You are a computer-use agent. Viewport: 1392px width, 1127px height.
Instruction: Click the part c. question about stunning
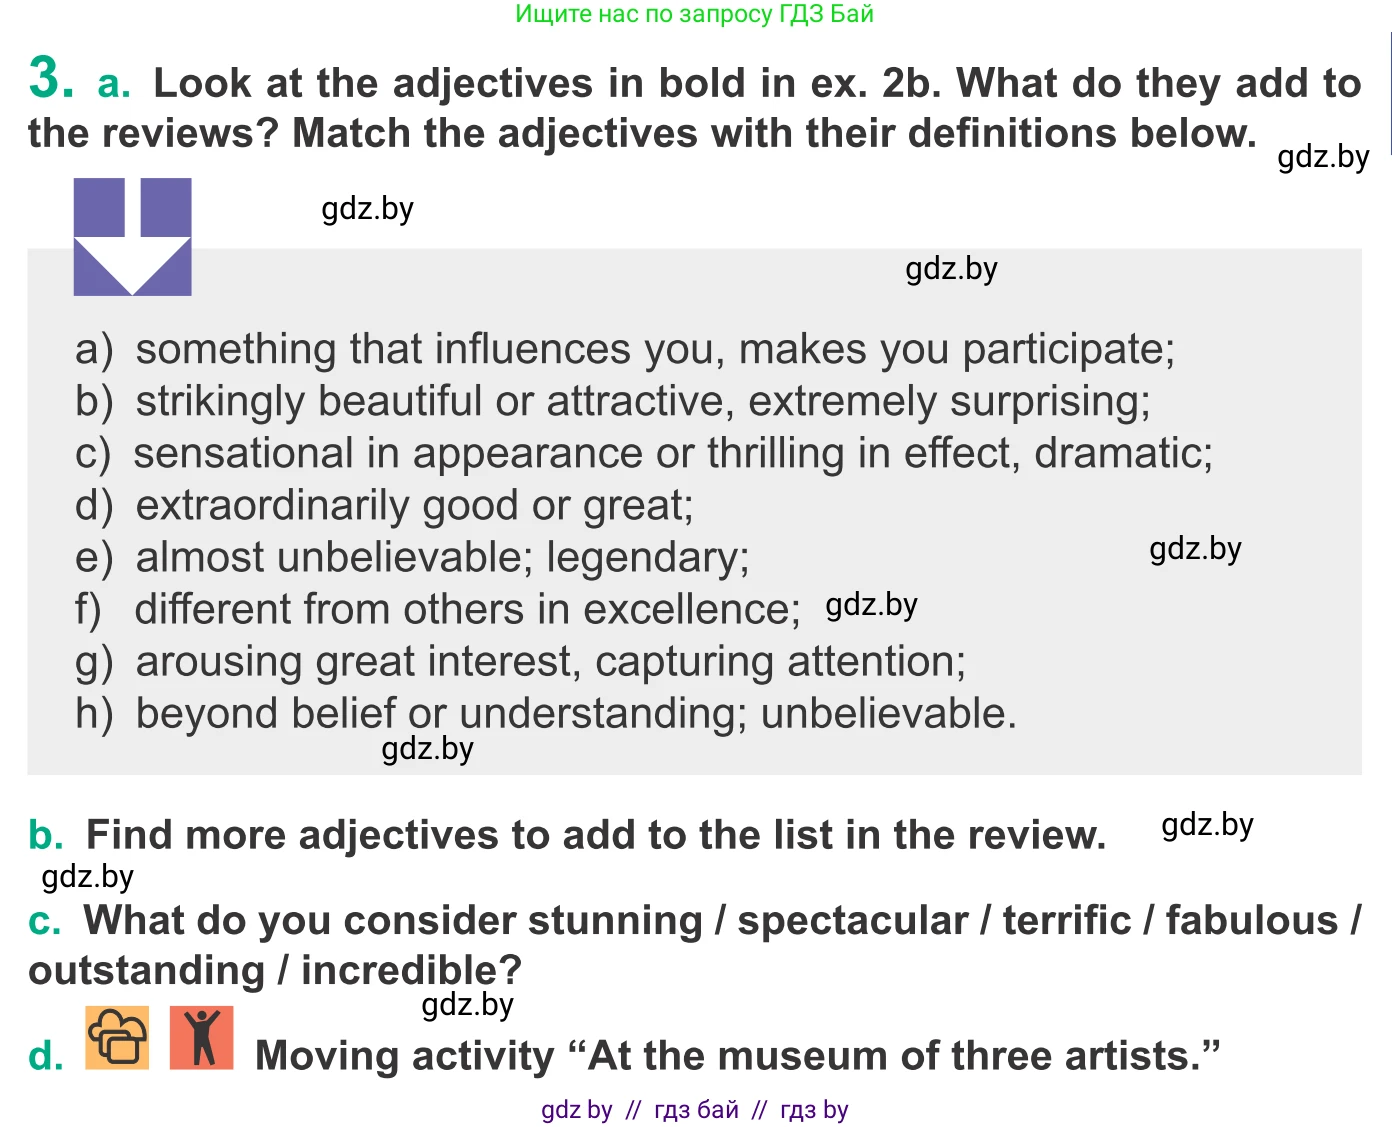(694, 944)
